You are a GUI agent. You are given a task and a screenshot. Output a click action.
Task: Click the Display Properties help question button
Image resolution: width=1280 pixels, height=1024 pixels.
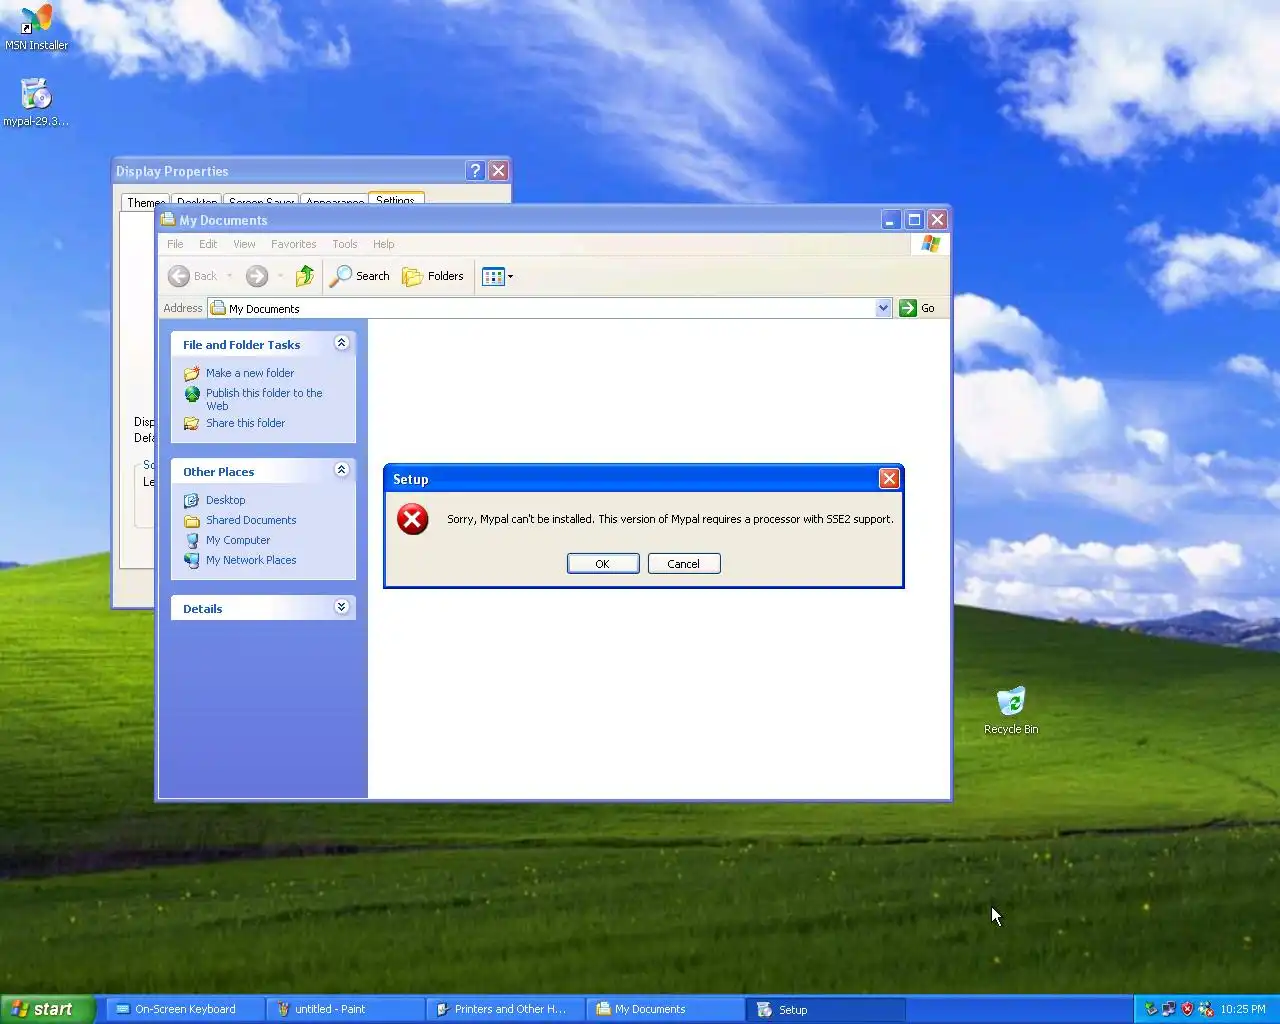coord(476,171)
